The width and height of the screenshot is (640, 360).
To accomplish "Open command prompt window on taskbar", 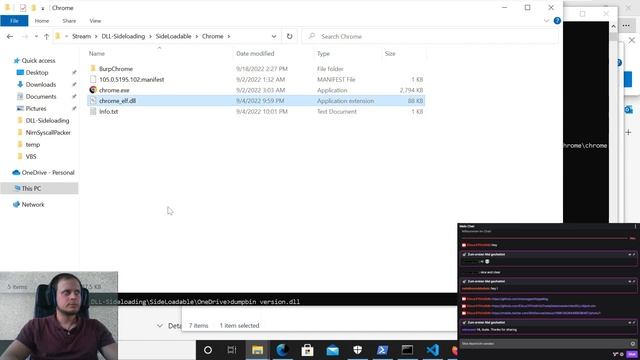I will click(x=407, y=350).
